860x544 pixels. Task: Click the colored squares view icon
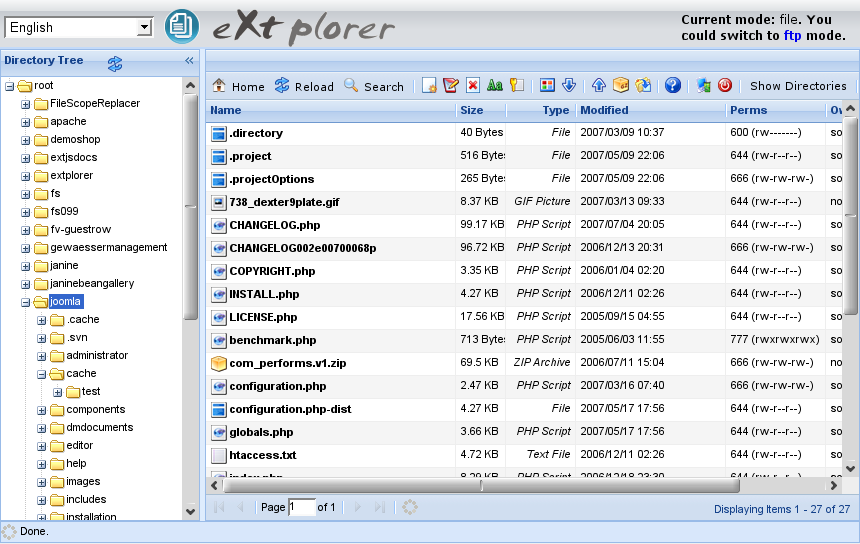tap(547, 86)
